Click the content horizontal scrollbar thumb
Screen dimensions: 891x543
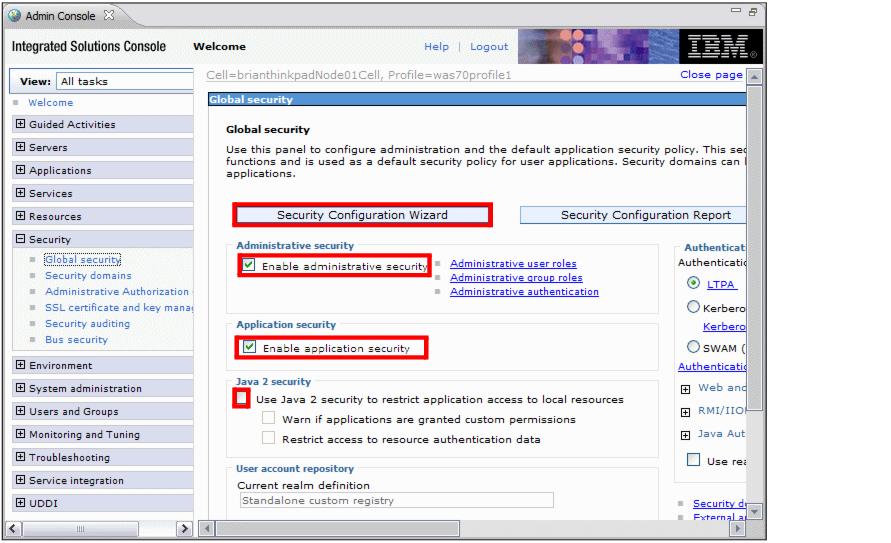(338, 529)
